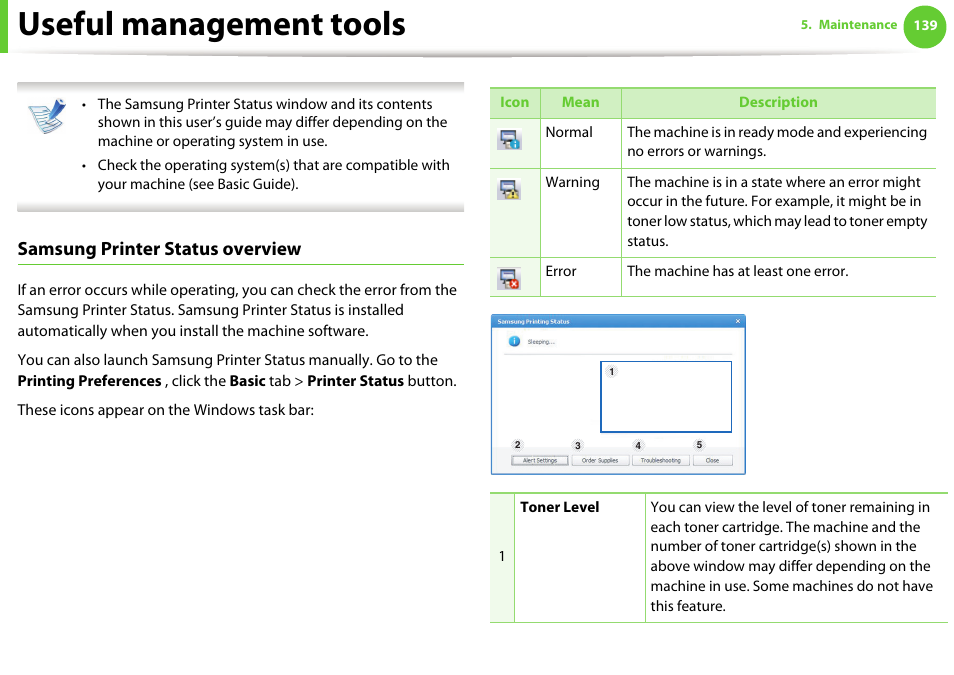
Task: Click the row number 1 cell beside Toner Level
Action: click(x=502, y=556)
